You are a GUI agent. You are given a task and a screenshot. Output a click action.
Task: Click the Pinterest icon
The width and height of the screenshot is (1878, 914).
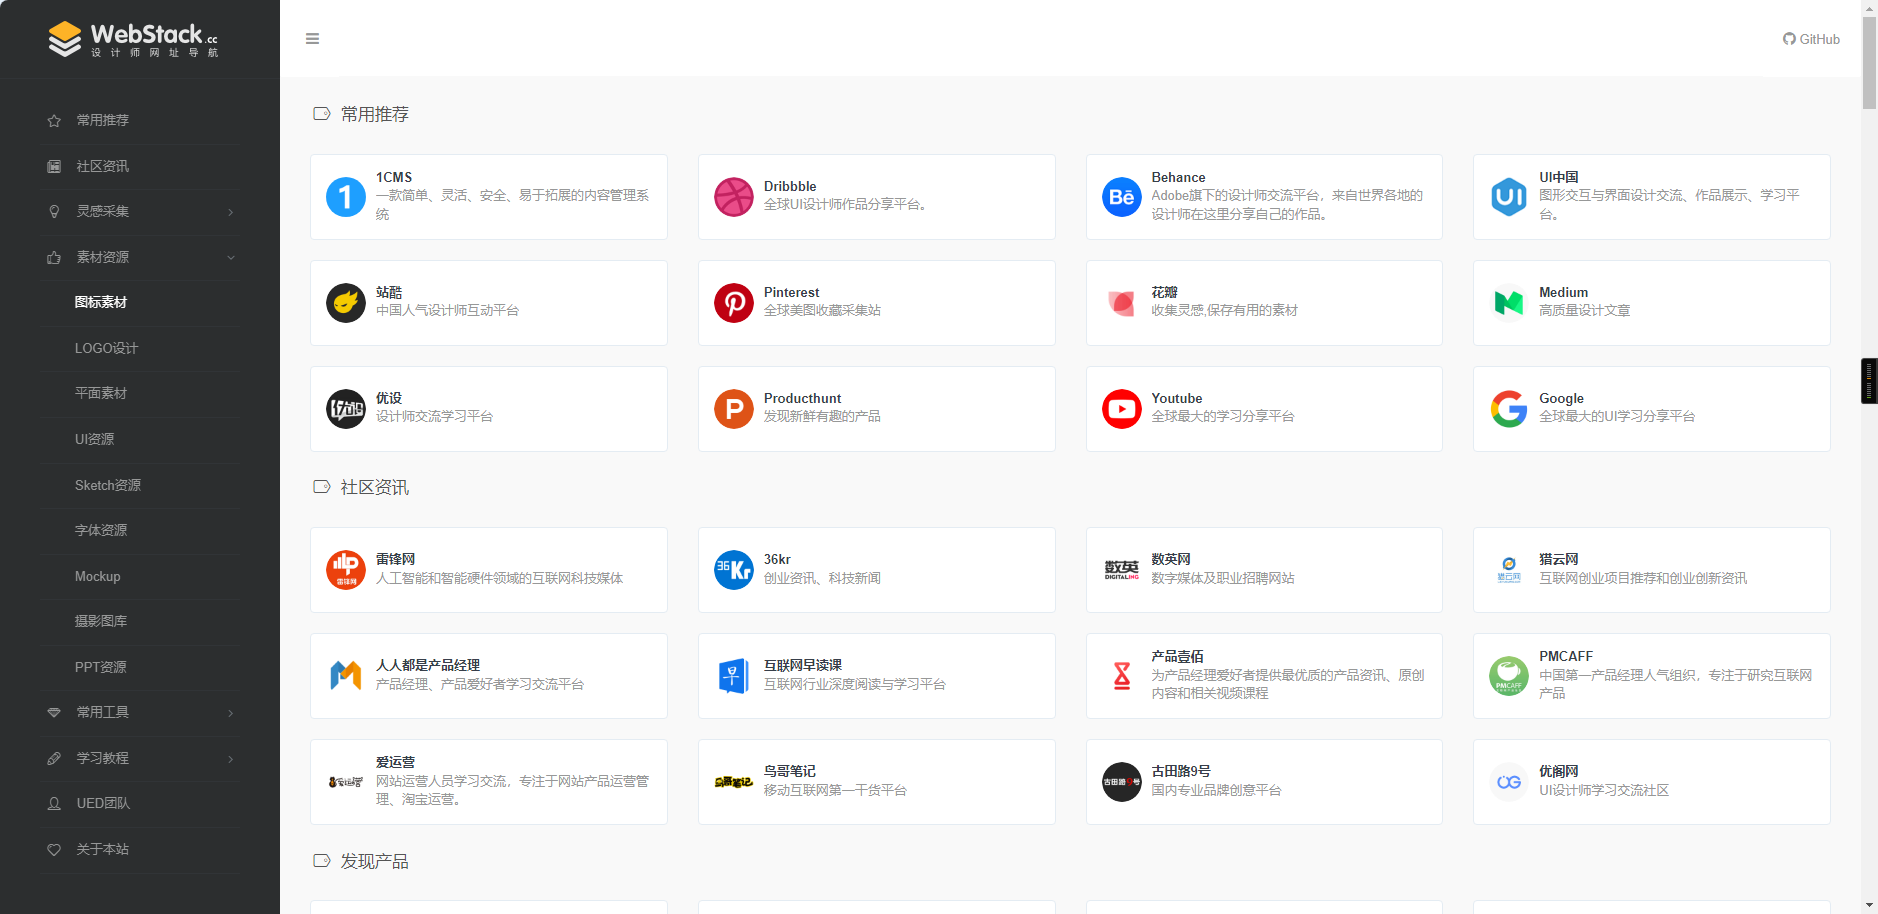click(x=734, y=302)
